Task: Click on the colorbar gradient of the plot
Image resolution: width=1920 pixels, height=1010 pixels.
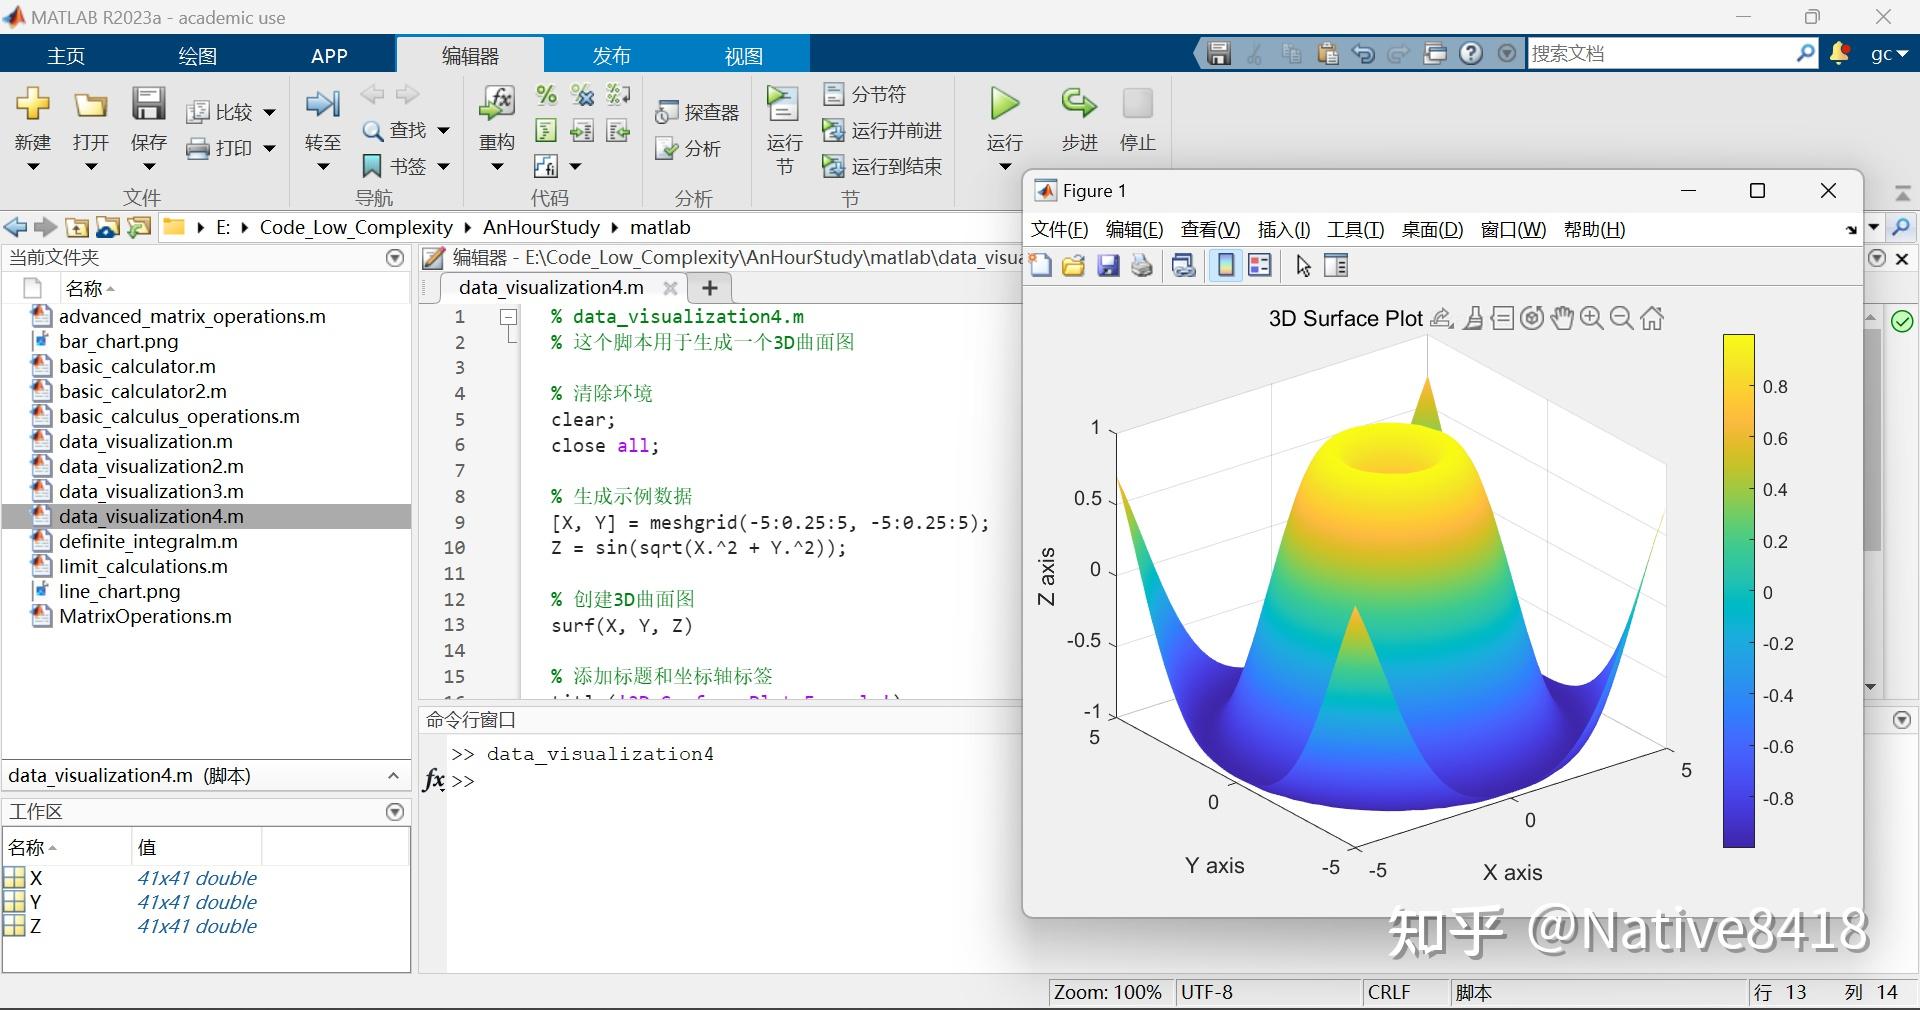Action: point(1739,590)
